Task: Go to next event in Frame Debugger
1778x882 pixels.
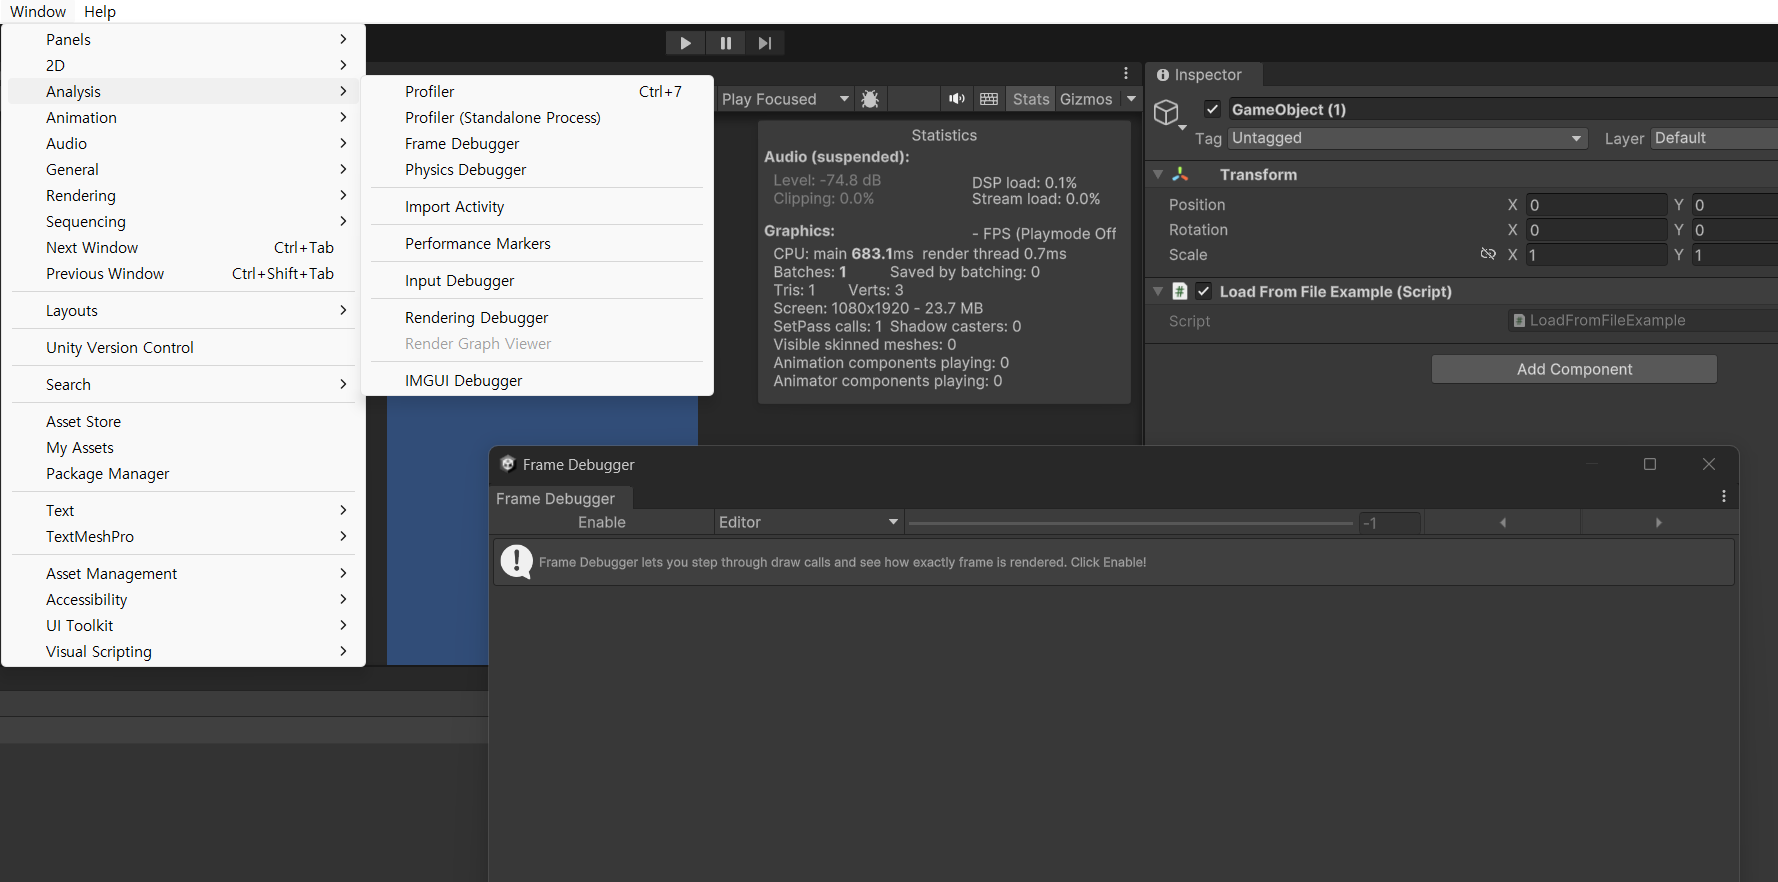Action: pos(1658,522)
